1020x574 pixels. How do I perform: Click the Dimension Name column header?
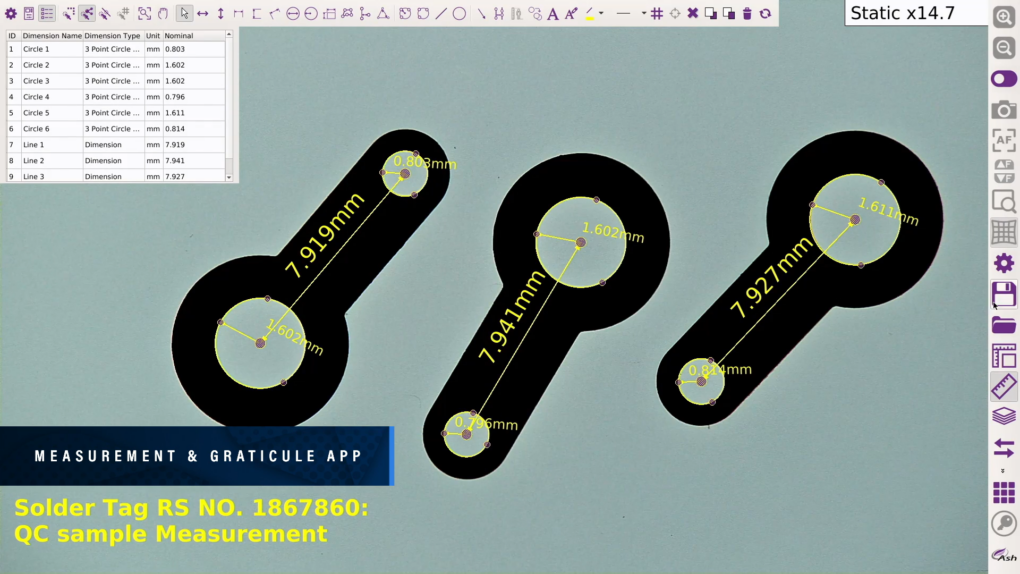coord(52,35)
